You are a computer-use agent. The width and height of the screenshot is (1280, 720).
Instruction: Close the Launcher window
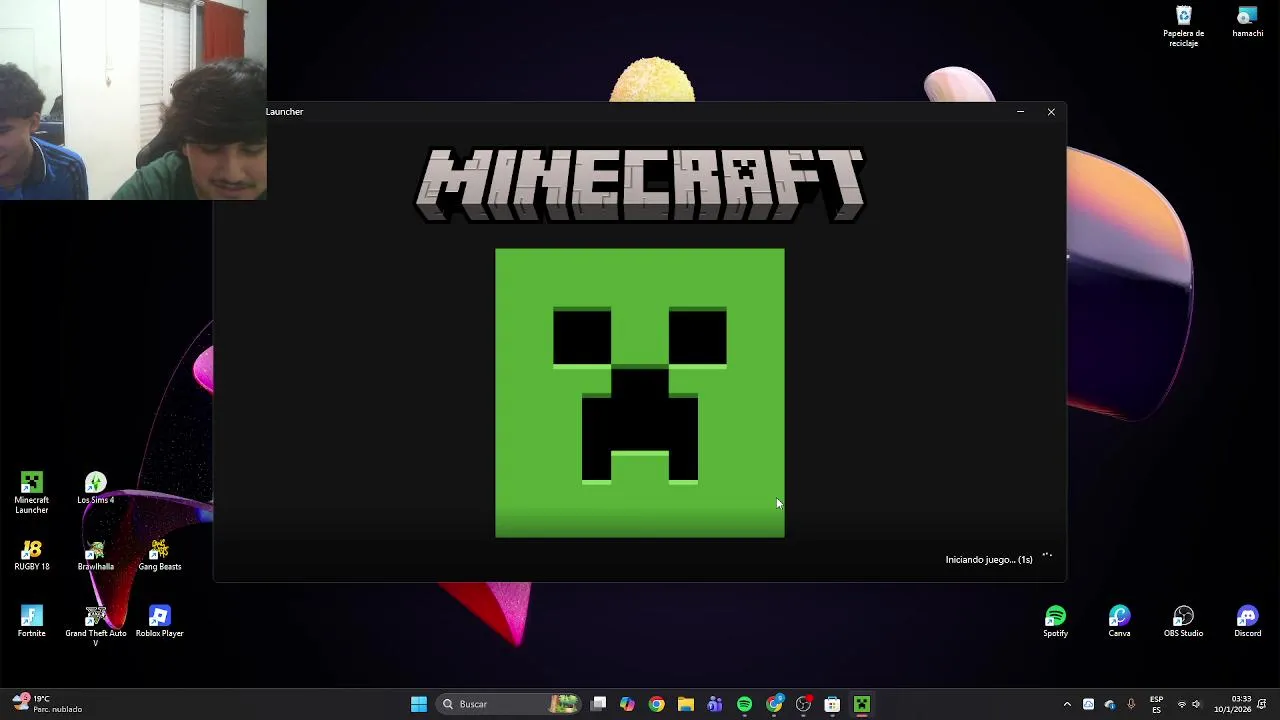(1051, 112)
